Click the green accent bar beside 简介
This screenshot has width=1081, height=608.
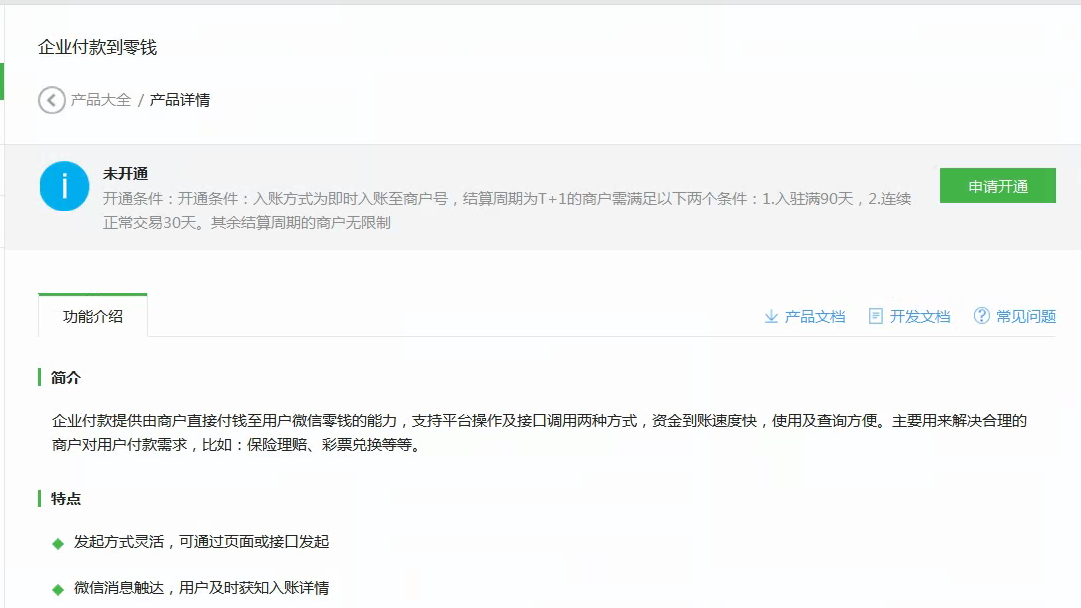40,377
